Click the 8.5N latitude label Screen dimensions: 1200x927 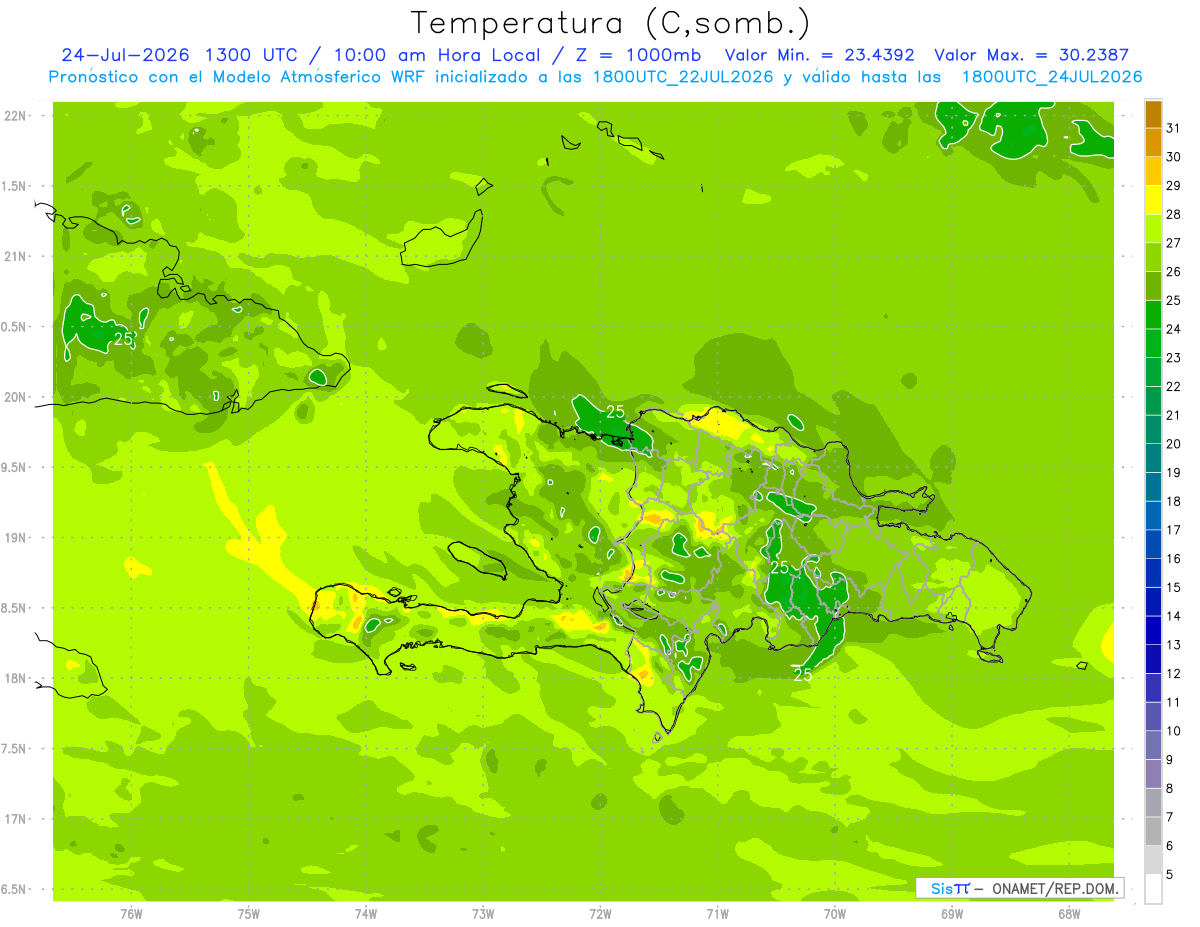pyautogui.click(x=15, y=609)
